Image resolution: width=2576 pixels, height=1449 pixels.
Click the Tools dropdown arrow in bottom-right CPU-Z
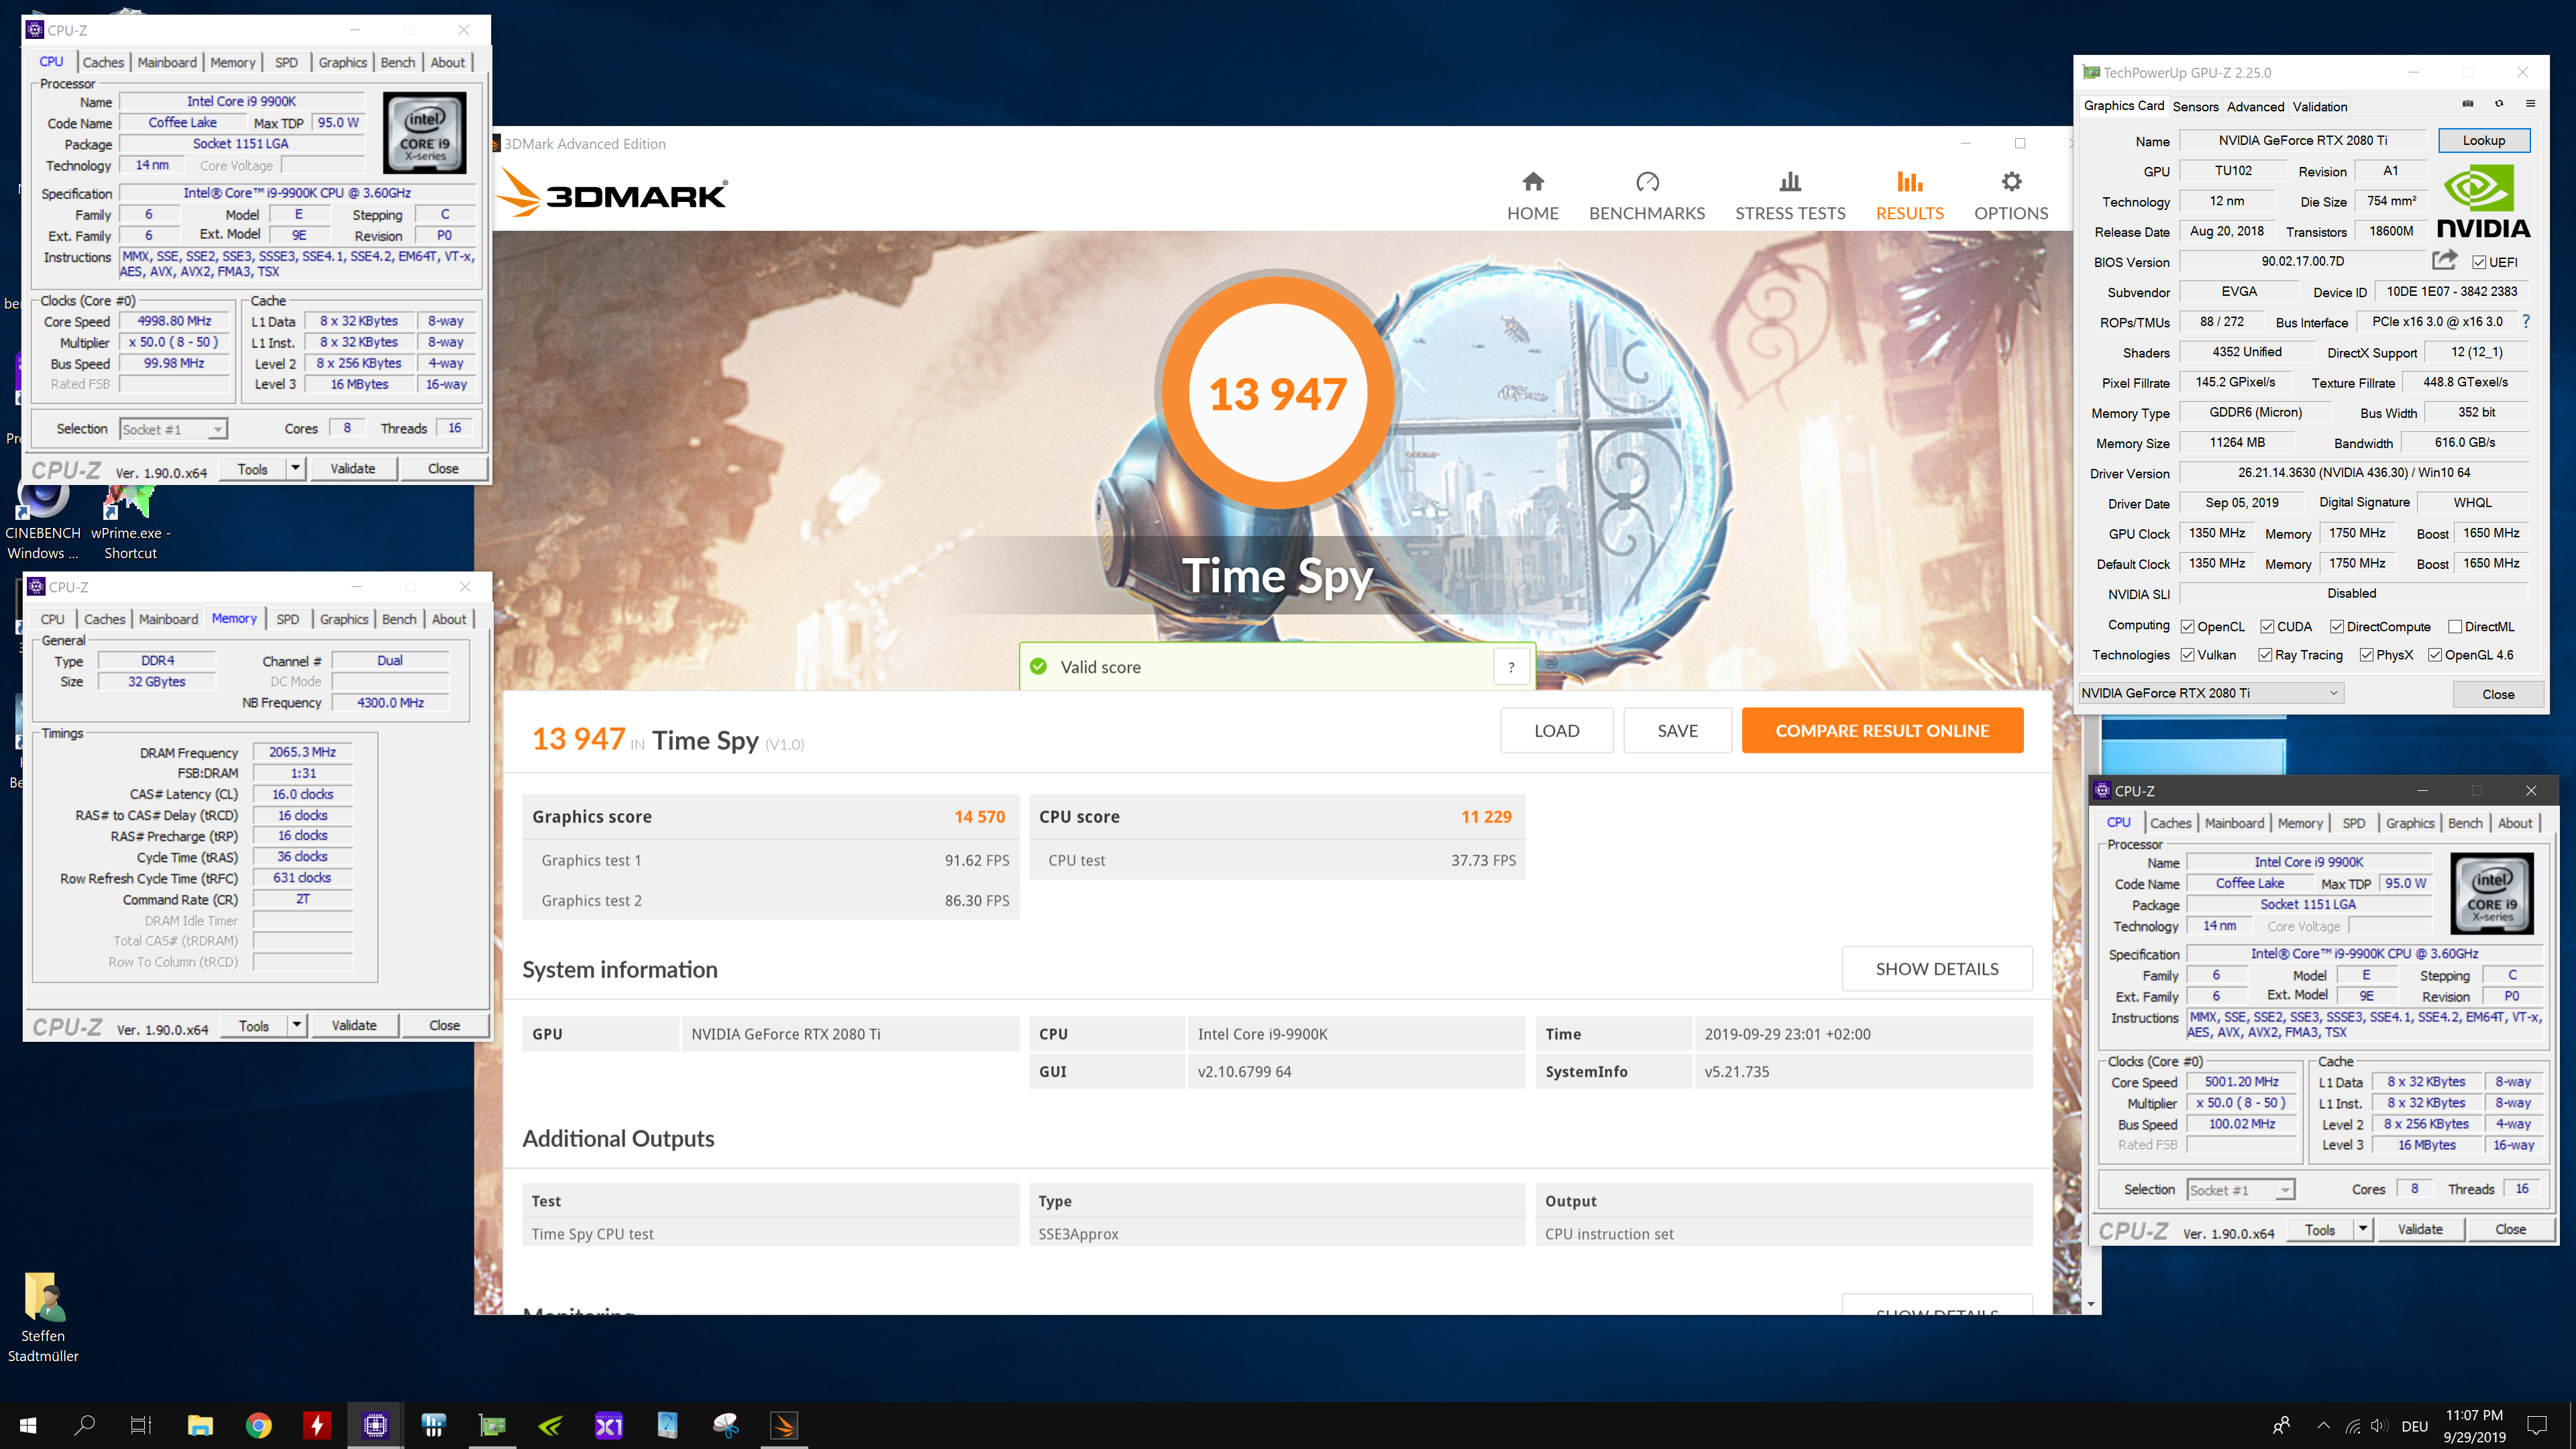(x=2363, y=1229)
